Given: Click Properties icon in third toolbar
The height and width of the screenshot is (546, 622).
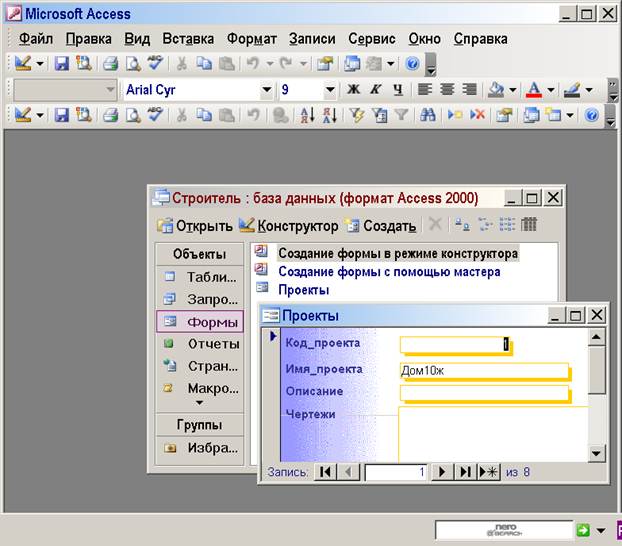Looking at the screenshot, I should click(x=504, y=115).
